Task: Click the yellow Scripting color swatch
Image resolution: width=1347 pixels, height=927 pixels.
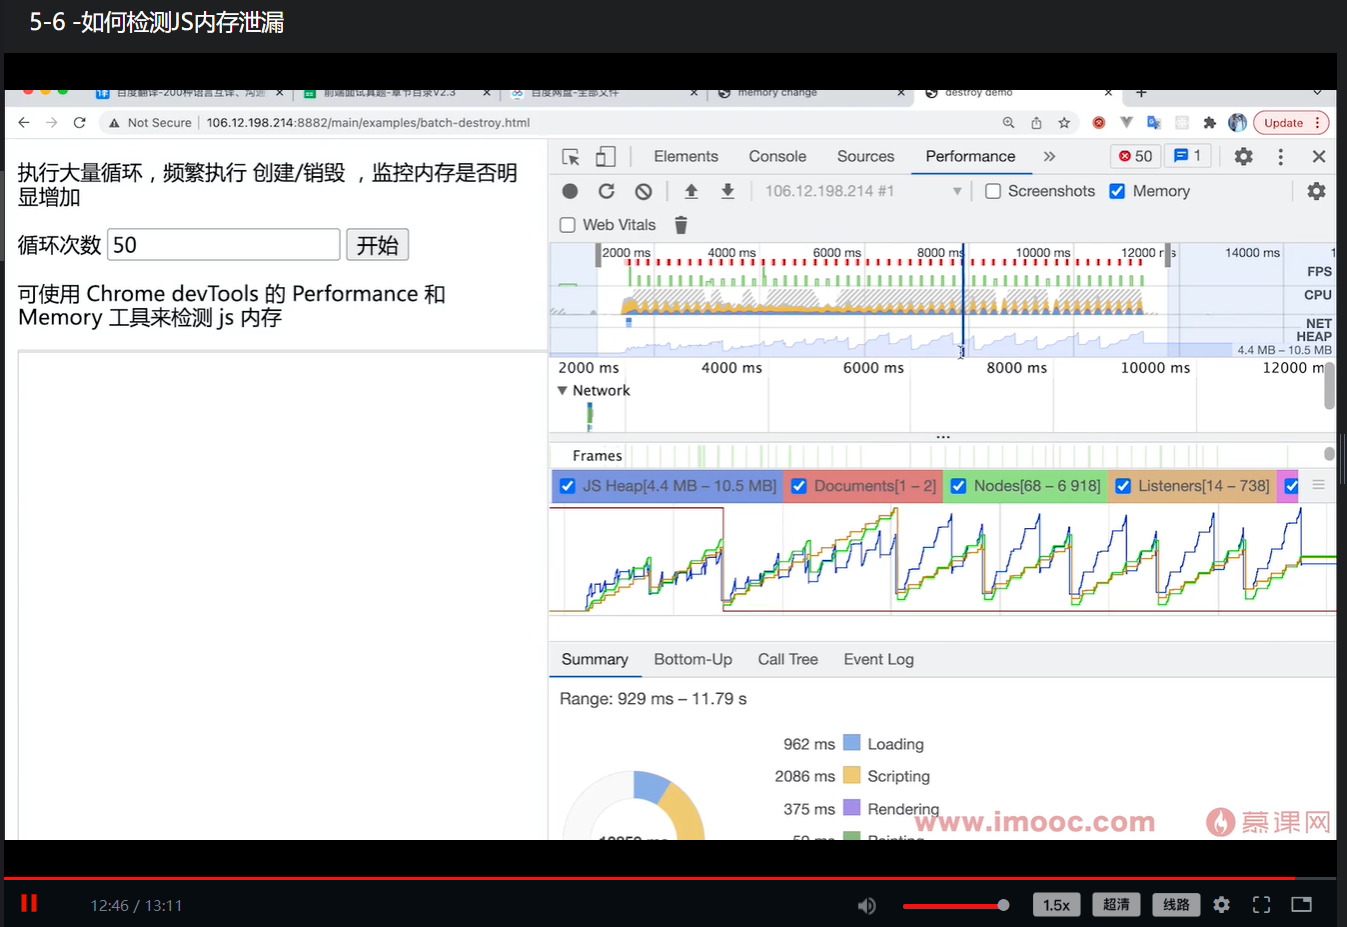Action: (x=852, y=775)
